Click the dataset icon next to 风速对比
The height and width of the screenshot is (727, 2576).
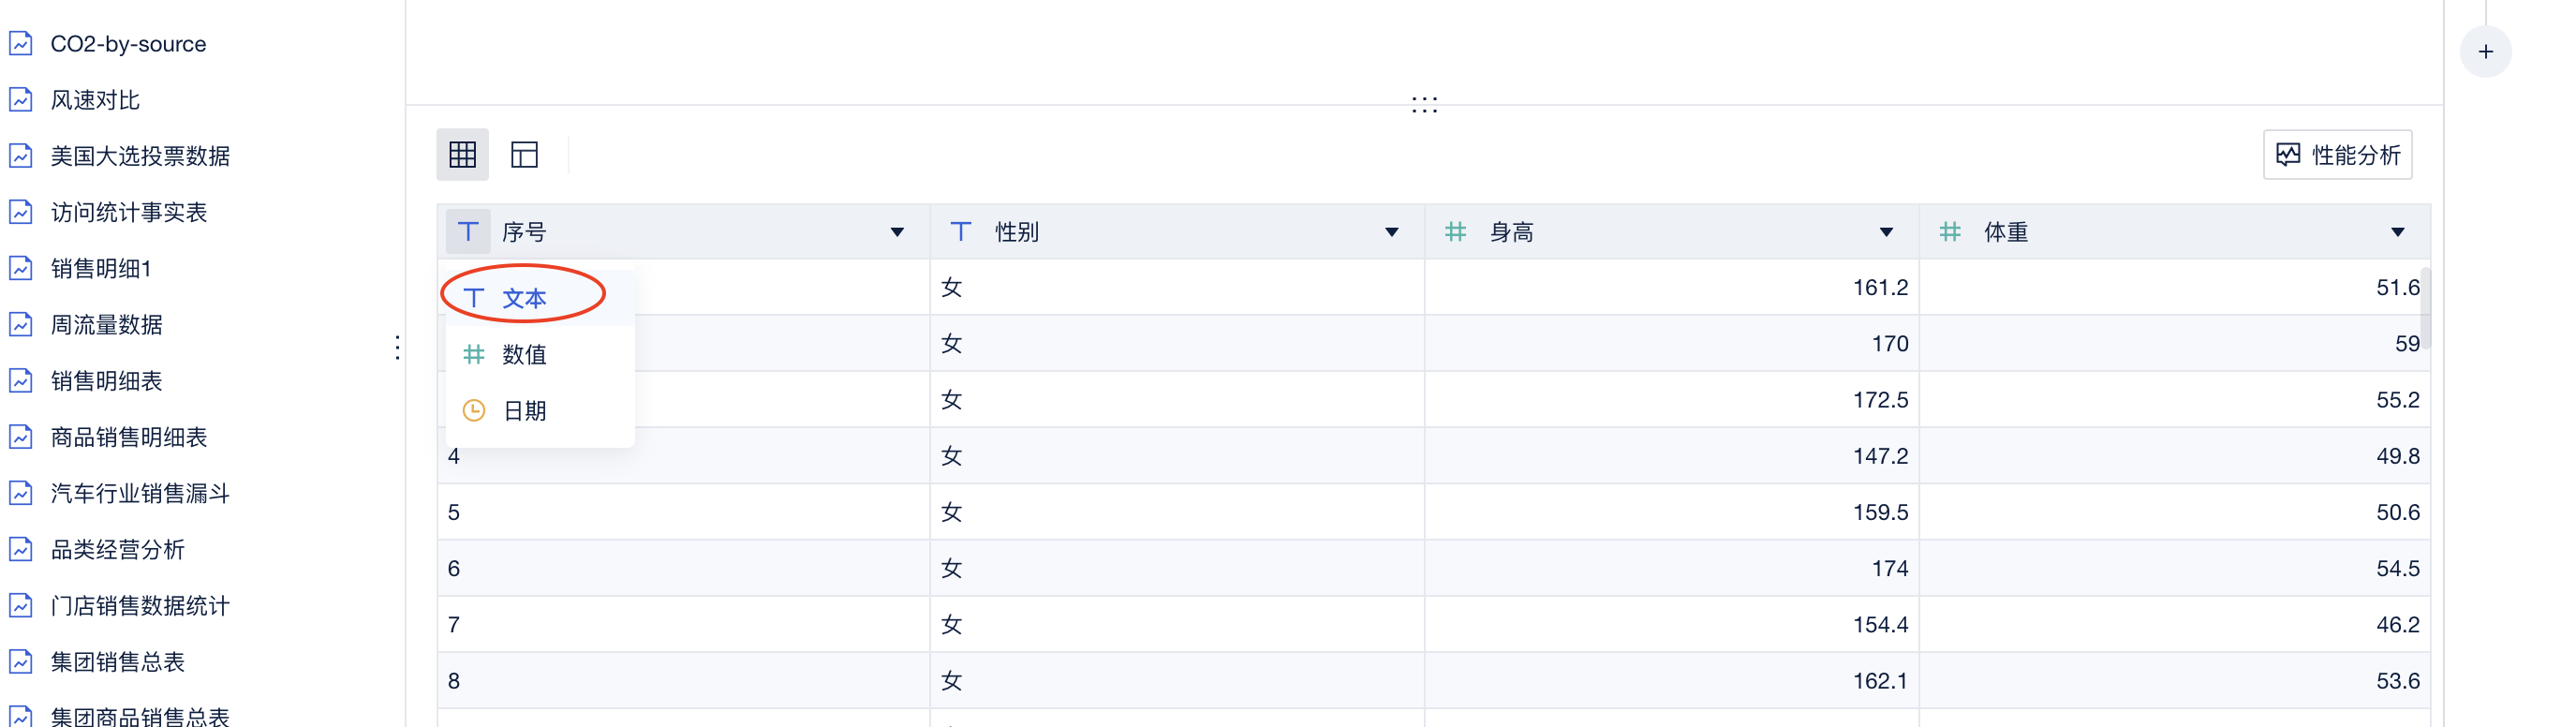tap(21, 100)
